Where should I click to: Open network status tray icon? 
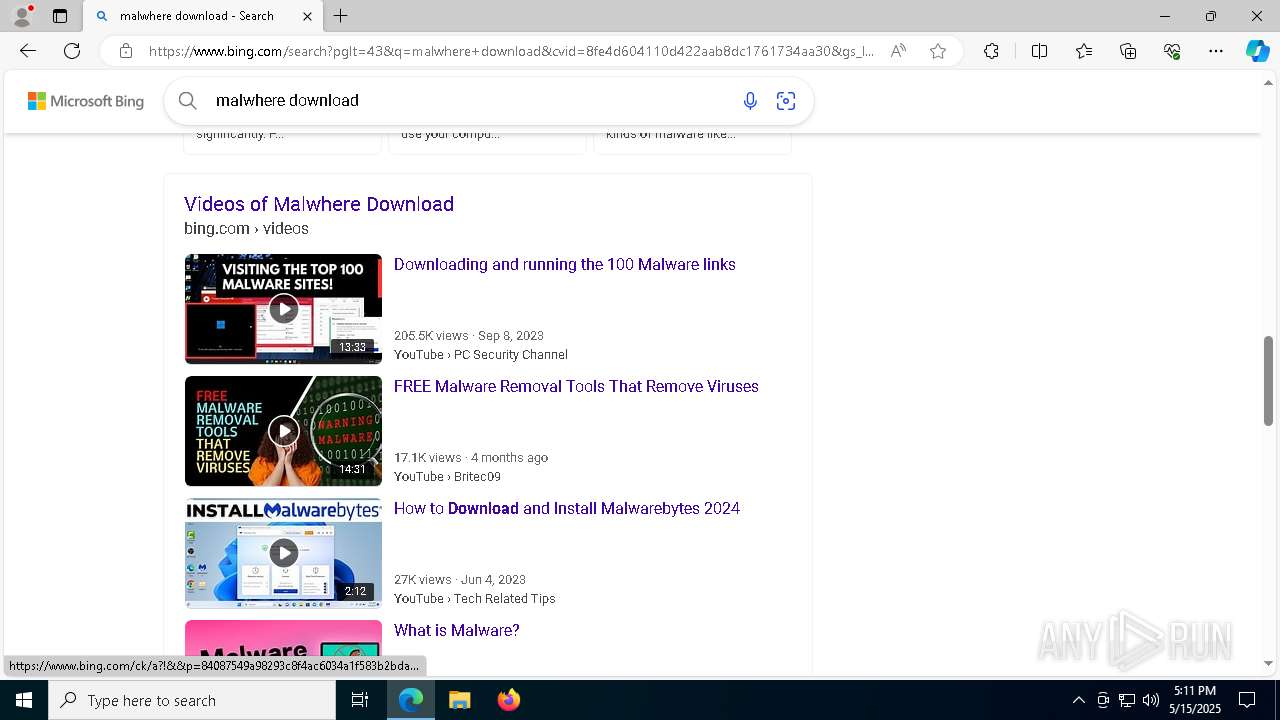[x=1127, y=700]
